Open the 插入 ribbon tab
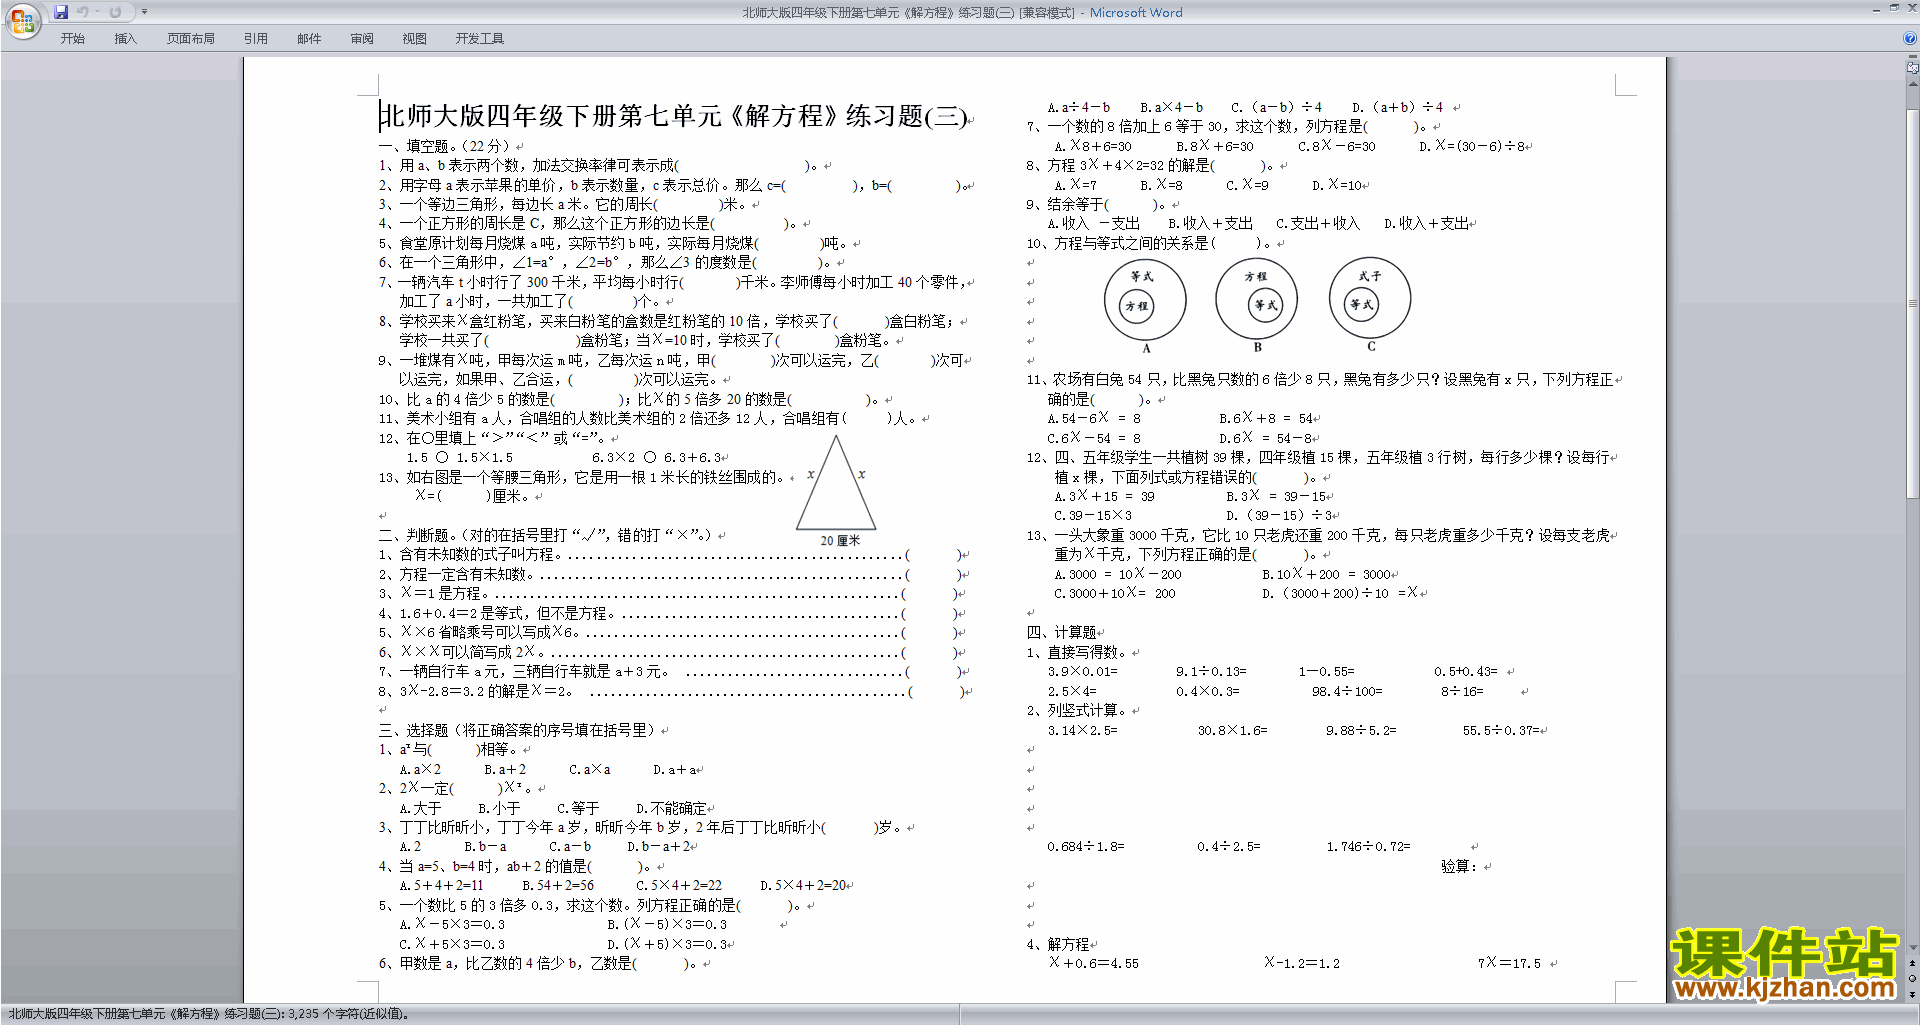 click(125, 39)
